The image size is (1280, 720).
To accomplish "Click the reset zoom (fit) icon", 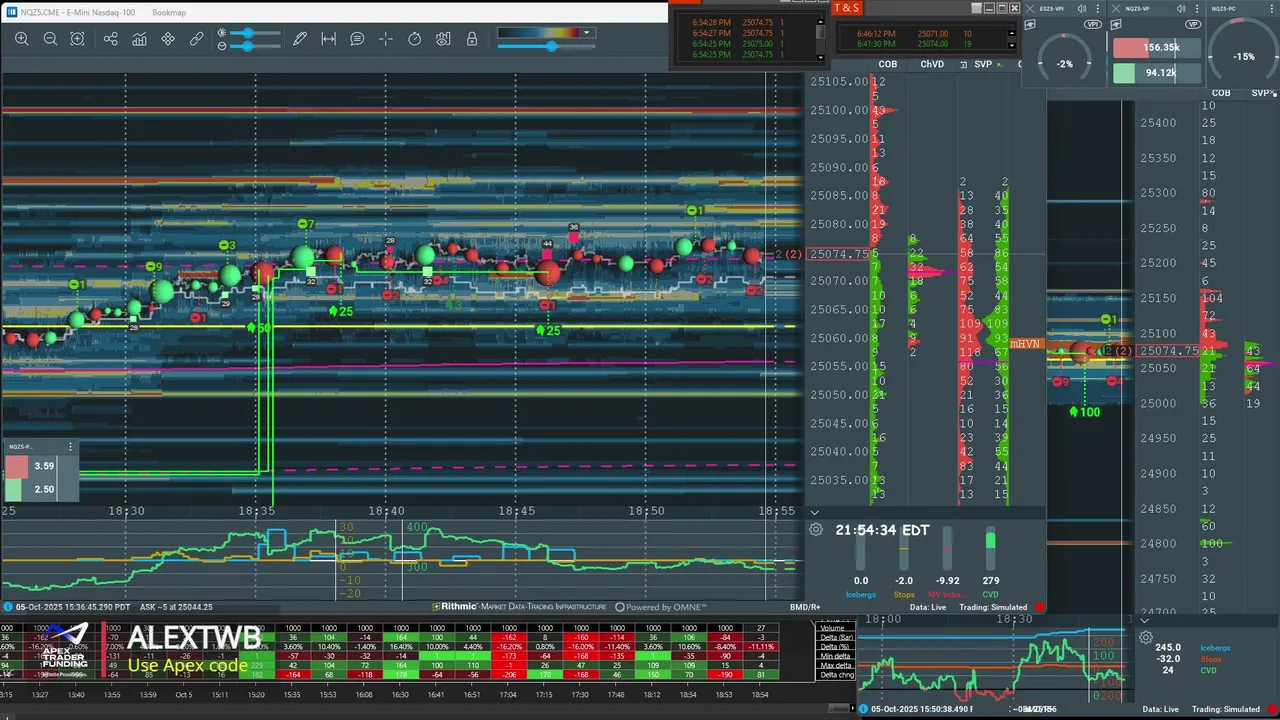I will click(x=77, y=39).
